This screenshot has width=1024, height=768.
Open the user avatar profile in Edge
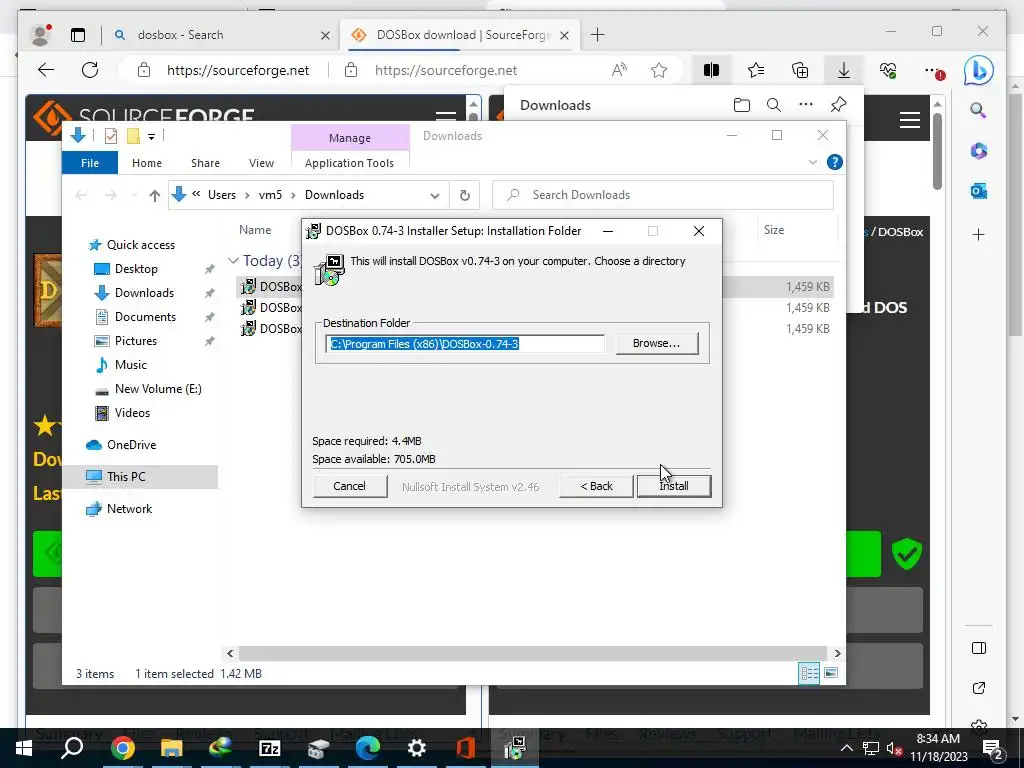pyautogui.click(x=41, y=35)
